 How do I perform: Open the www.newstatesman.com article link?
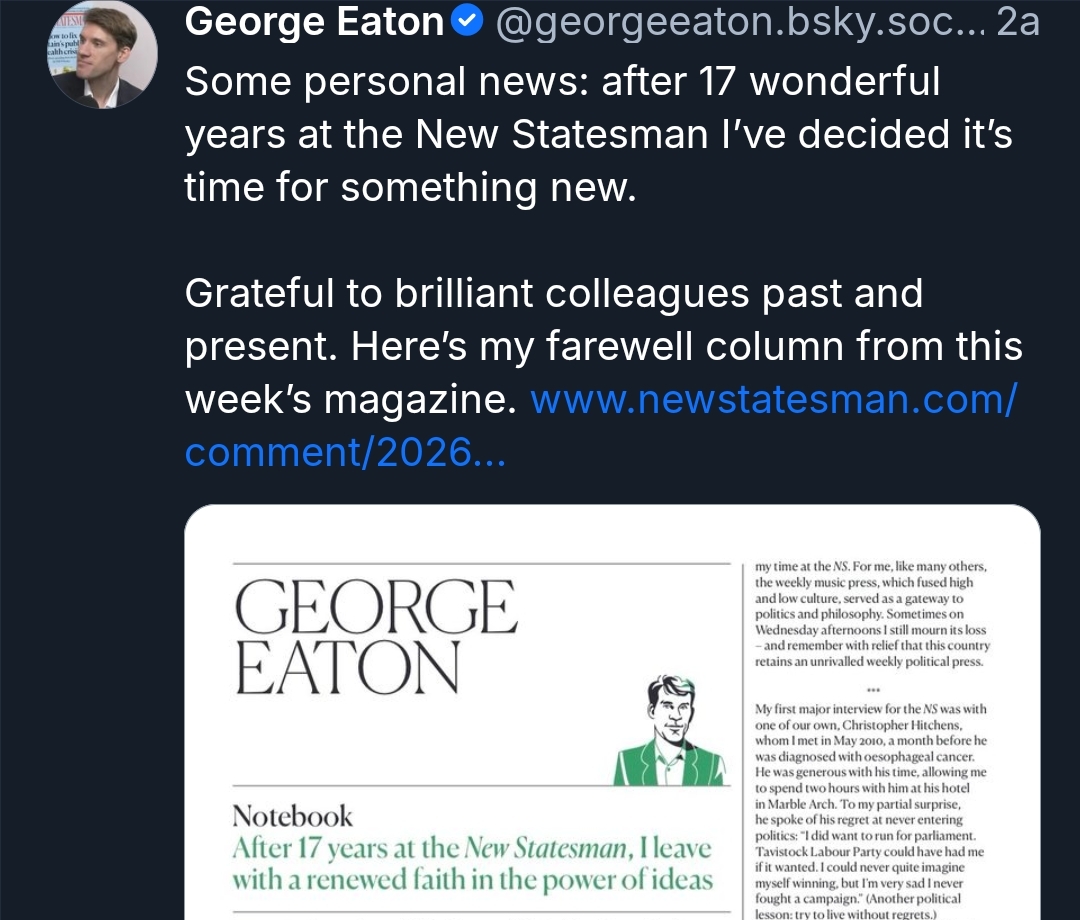(x=773, y=400)
